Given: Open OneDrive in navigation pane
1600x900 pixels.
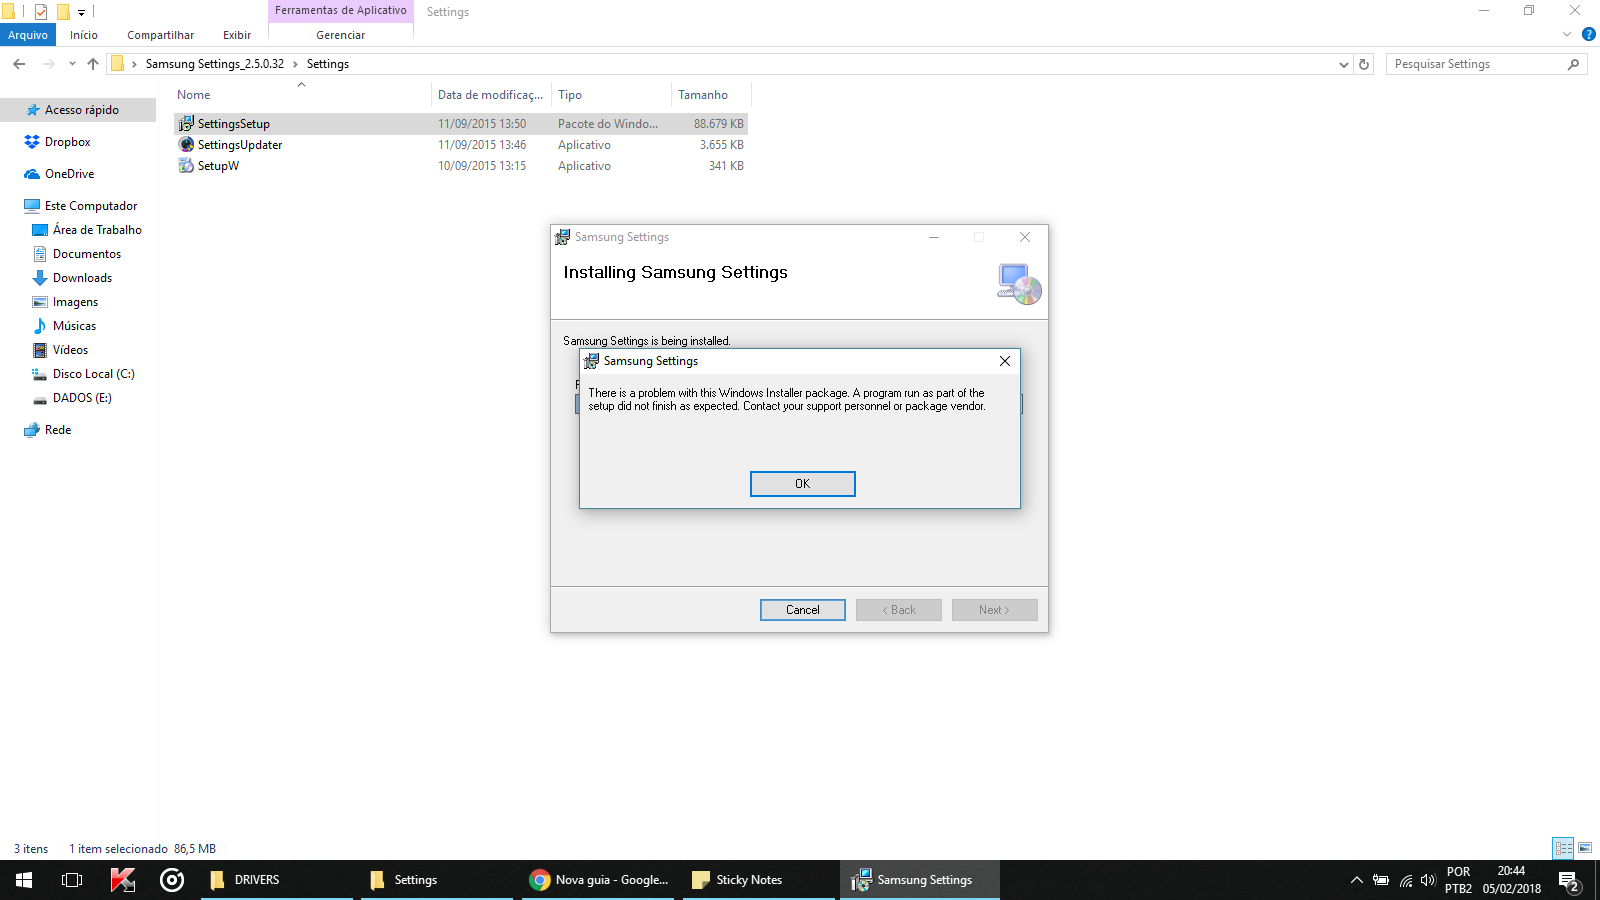Looking at the screenshot, I should click(69, 174).
